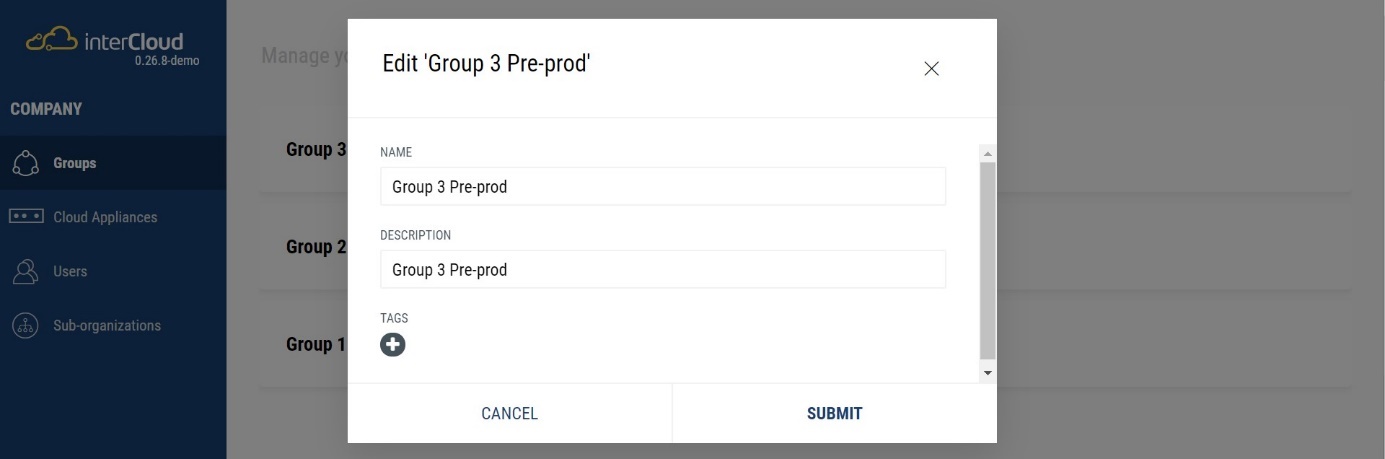This screenshot has width=1385, height=459.
Task: Click the Sub-organizations hierarchy icon
Action: 26,326
